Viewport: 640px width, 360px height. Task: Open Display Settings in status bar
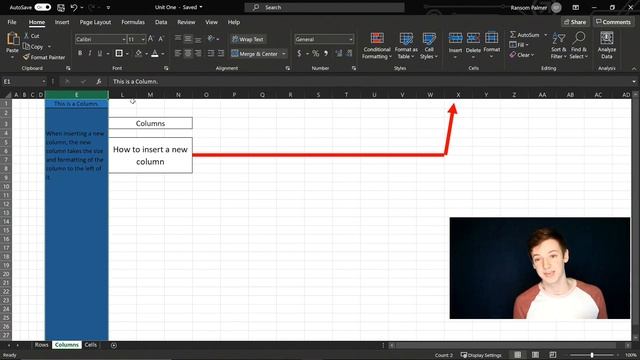[481, 355]
